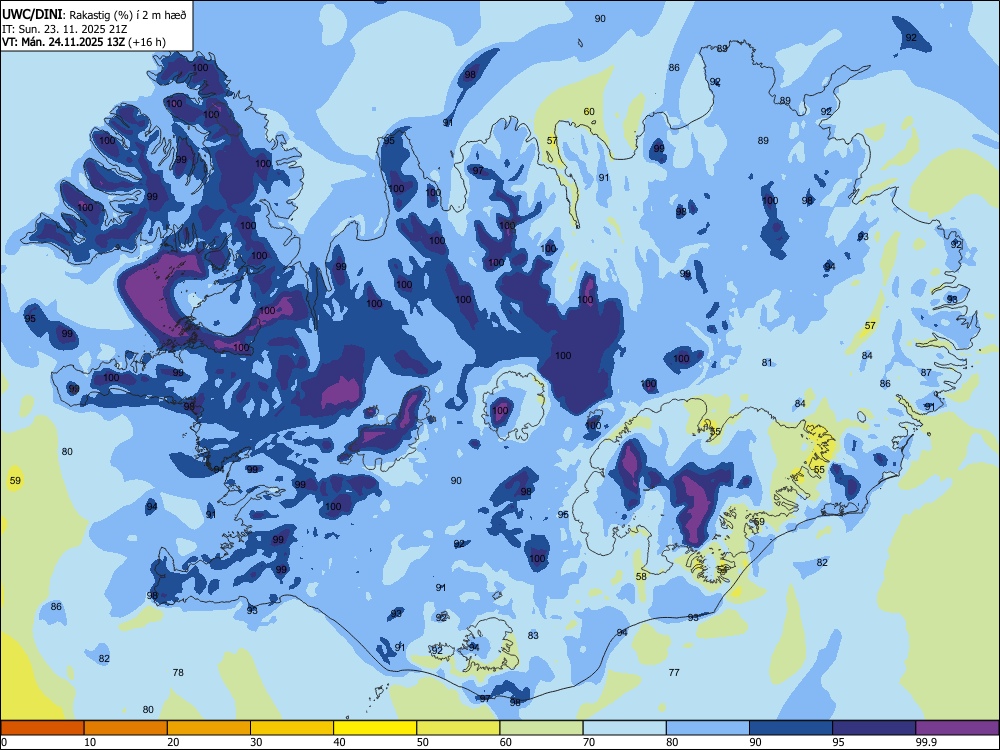1000x750 pixels.
Task: Click the legend tick label '10'
Action: [90, 742]
